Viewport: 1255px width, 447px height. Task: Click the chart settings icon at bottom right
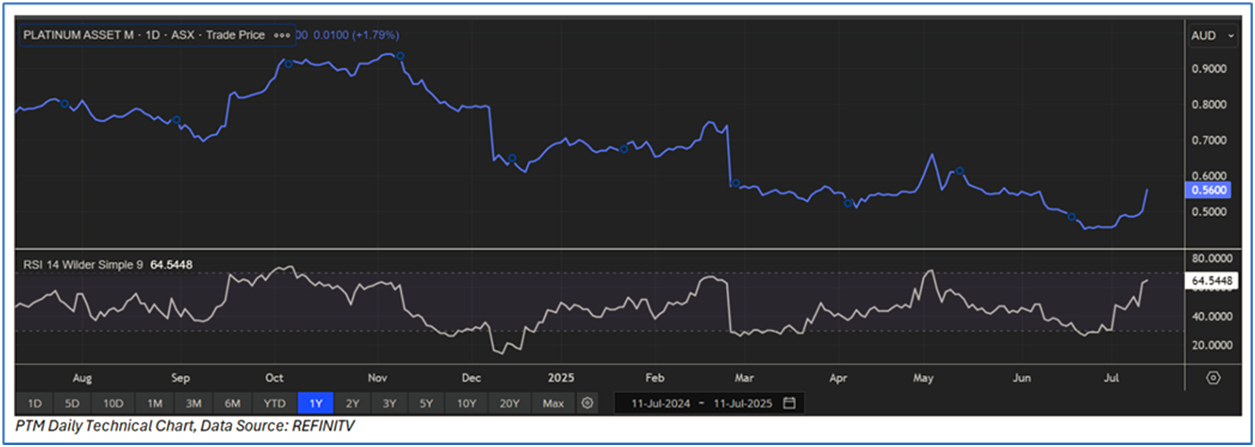pyautogui.click(x=1213, y=378)
